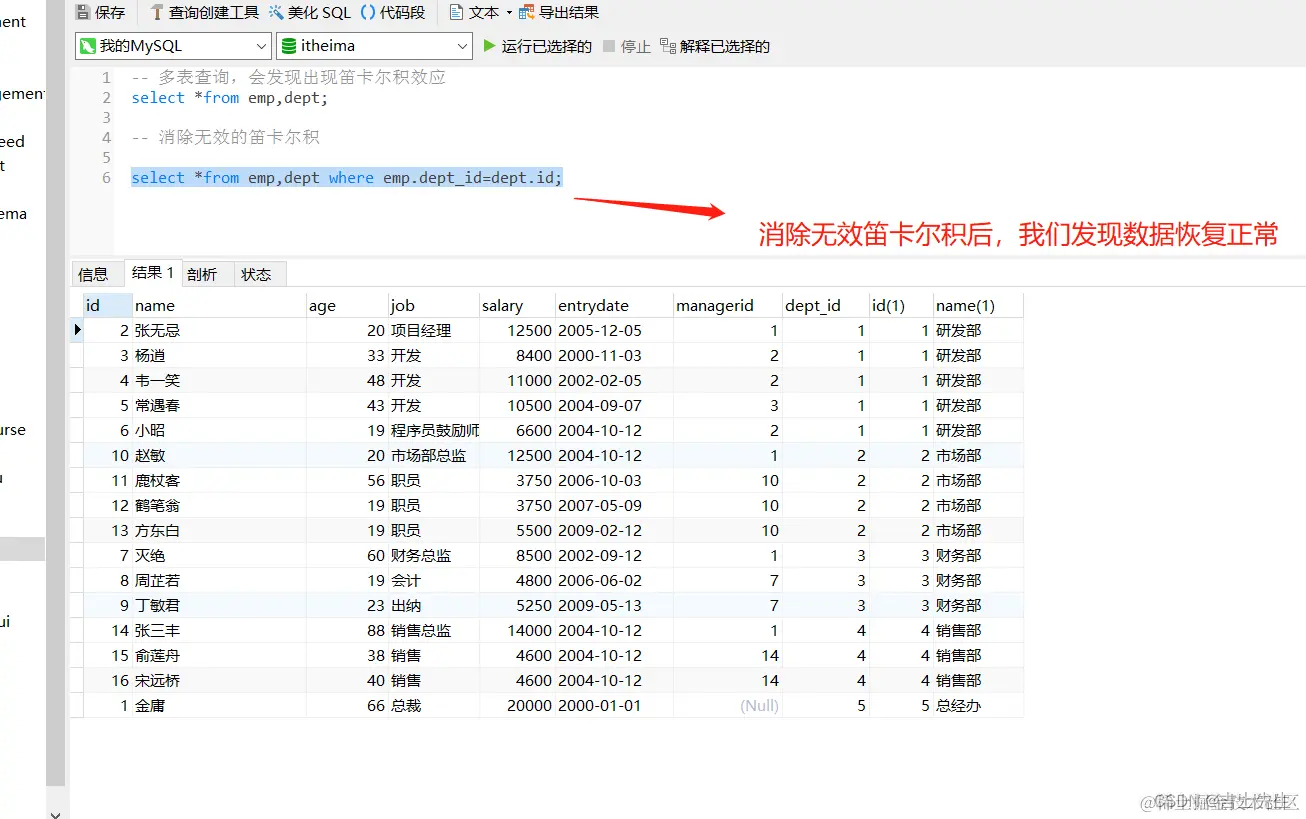Click the entrydate cell 2005-12-05
Viewport: 1306px width, 819px height.
point(614,331)
